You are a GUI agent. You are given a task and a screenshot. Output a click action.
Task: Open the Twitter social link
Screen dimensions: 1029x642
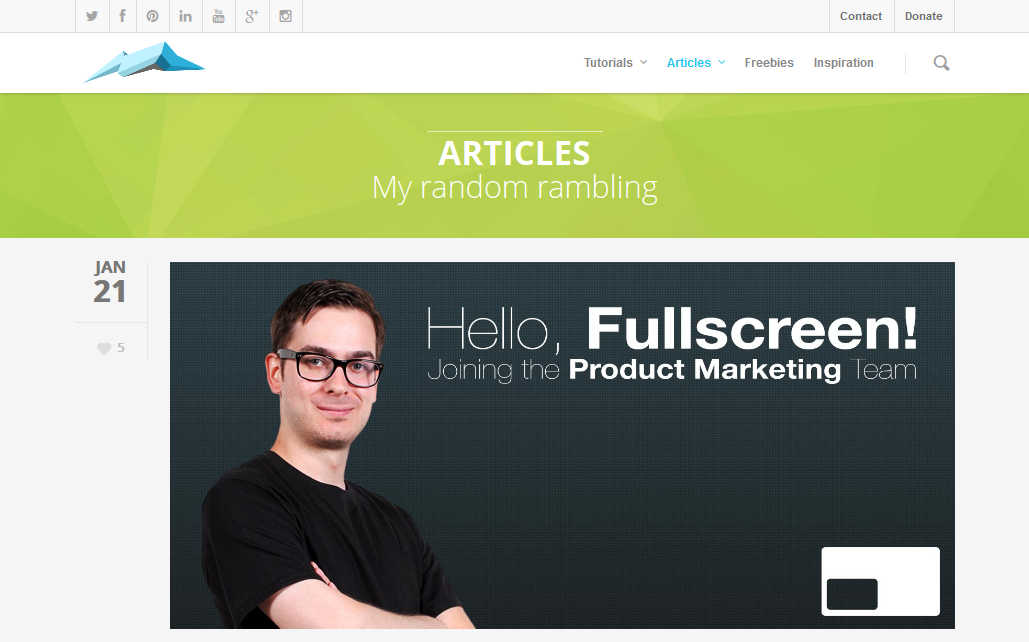pos(92,16)
